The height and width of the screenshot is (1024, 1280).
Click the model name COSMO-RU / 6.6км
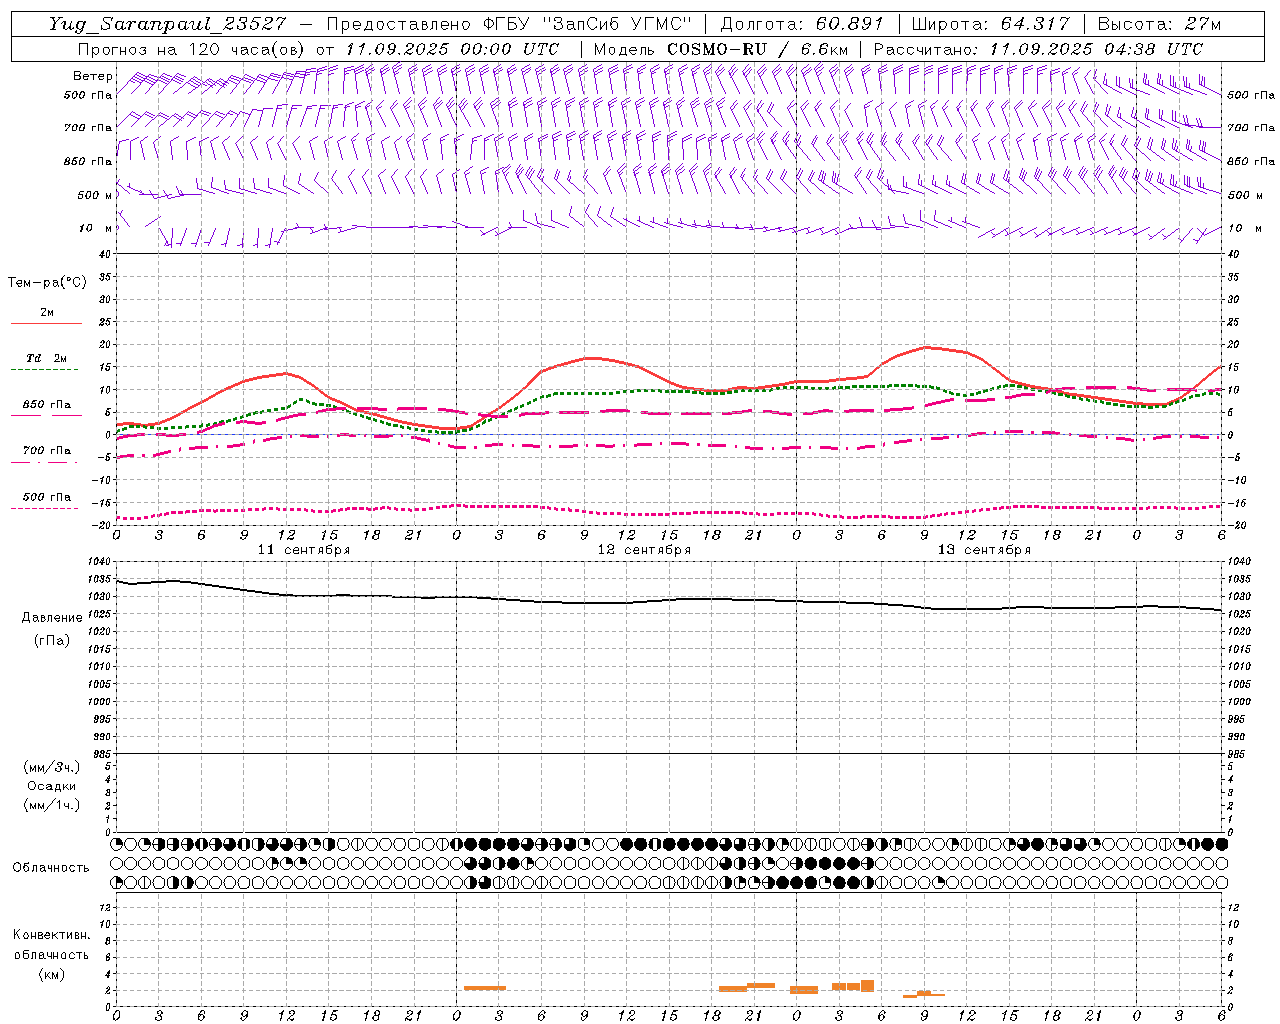point(757,49)
